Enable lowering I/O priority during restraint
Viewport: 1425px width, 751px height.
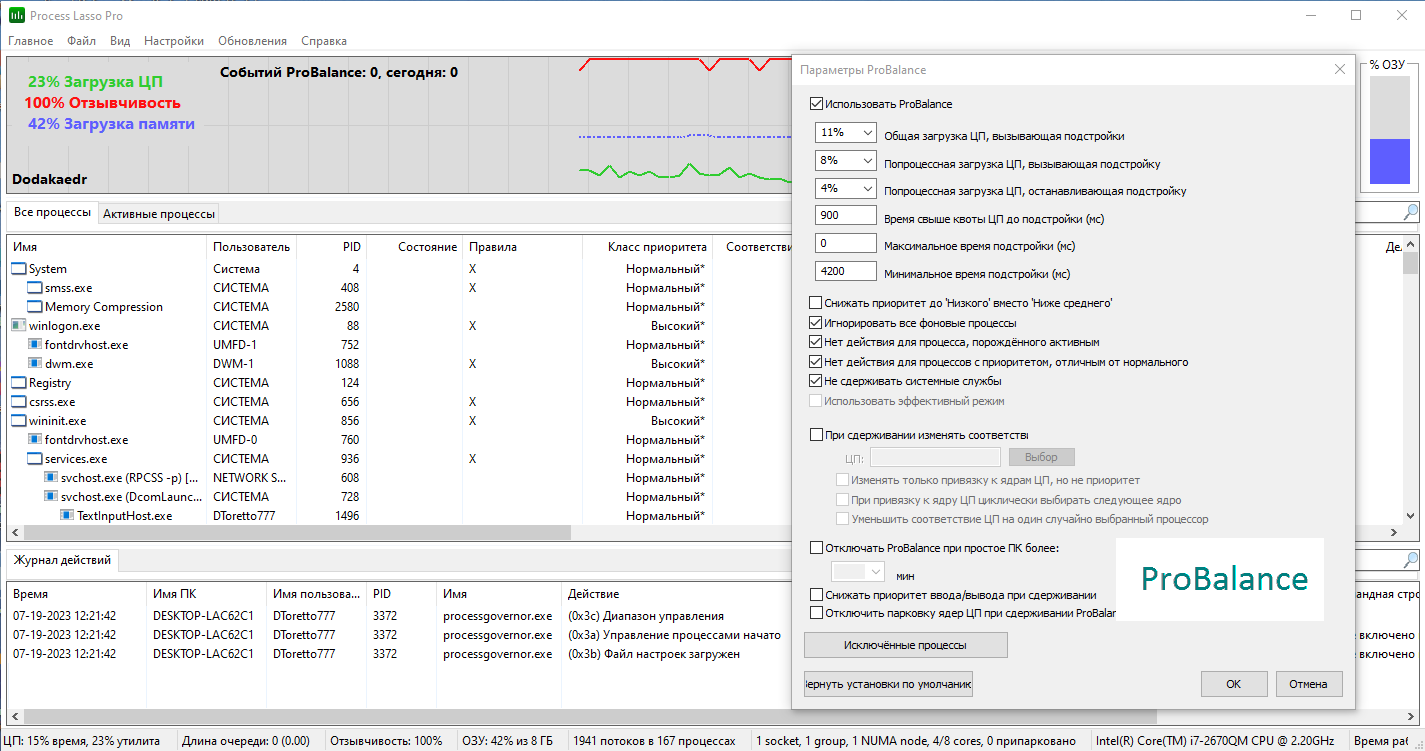pos(816,595)
